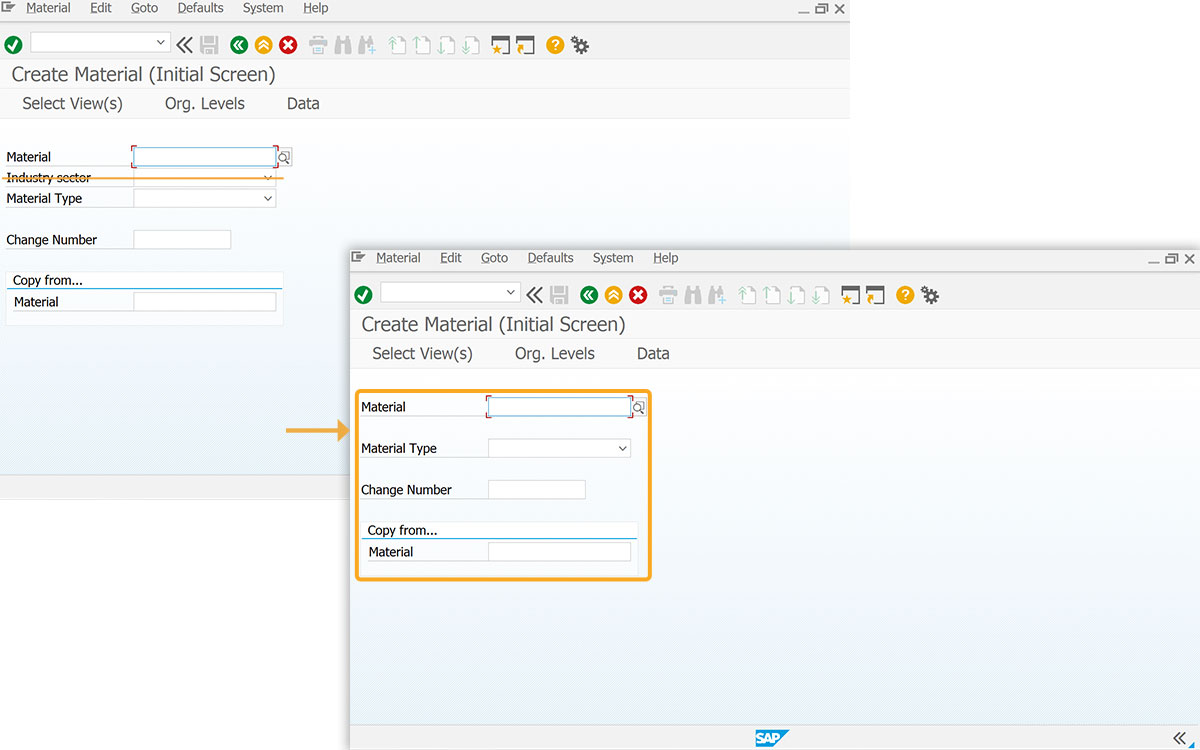Open Defaults menu in back window

(x=201, y=8)
